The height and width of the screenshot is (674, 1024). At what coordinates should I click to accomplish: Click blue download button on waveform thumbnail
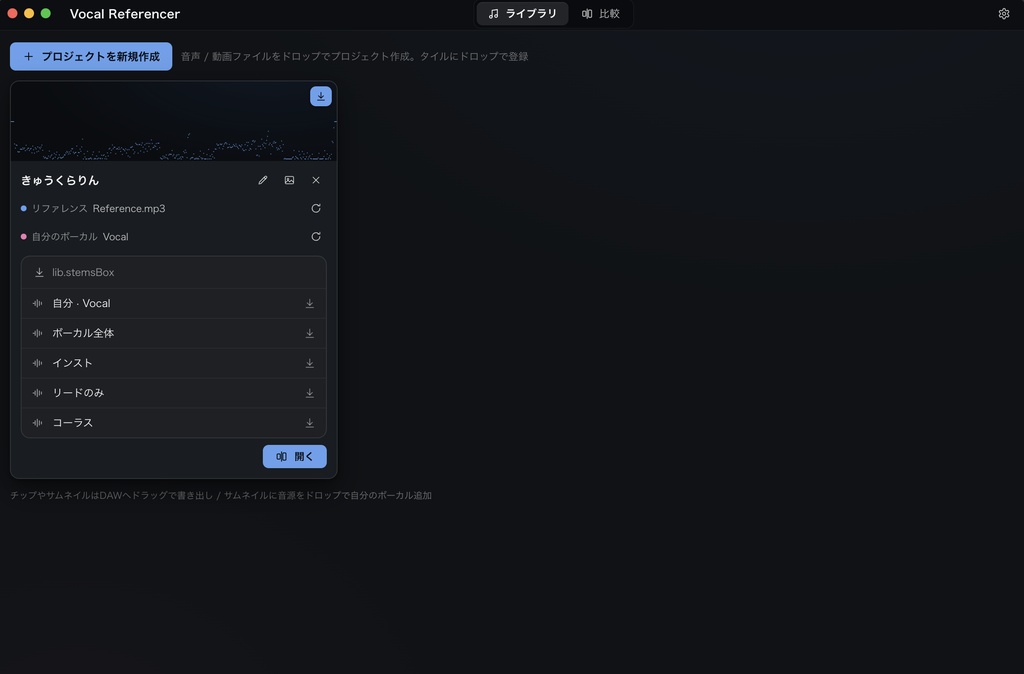[321, 96]
